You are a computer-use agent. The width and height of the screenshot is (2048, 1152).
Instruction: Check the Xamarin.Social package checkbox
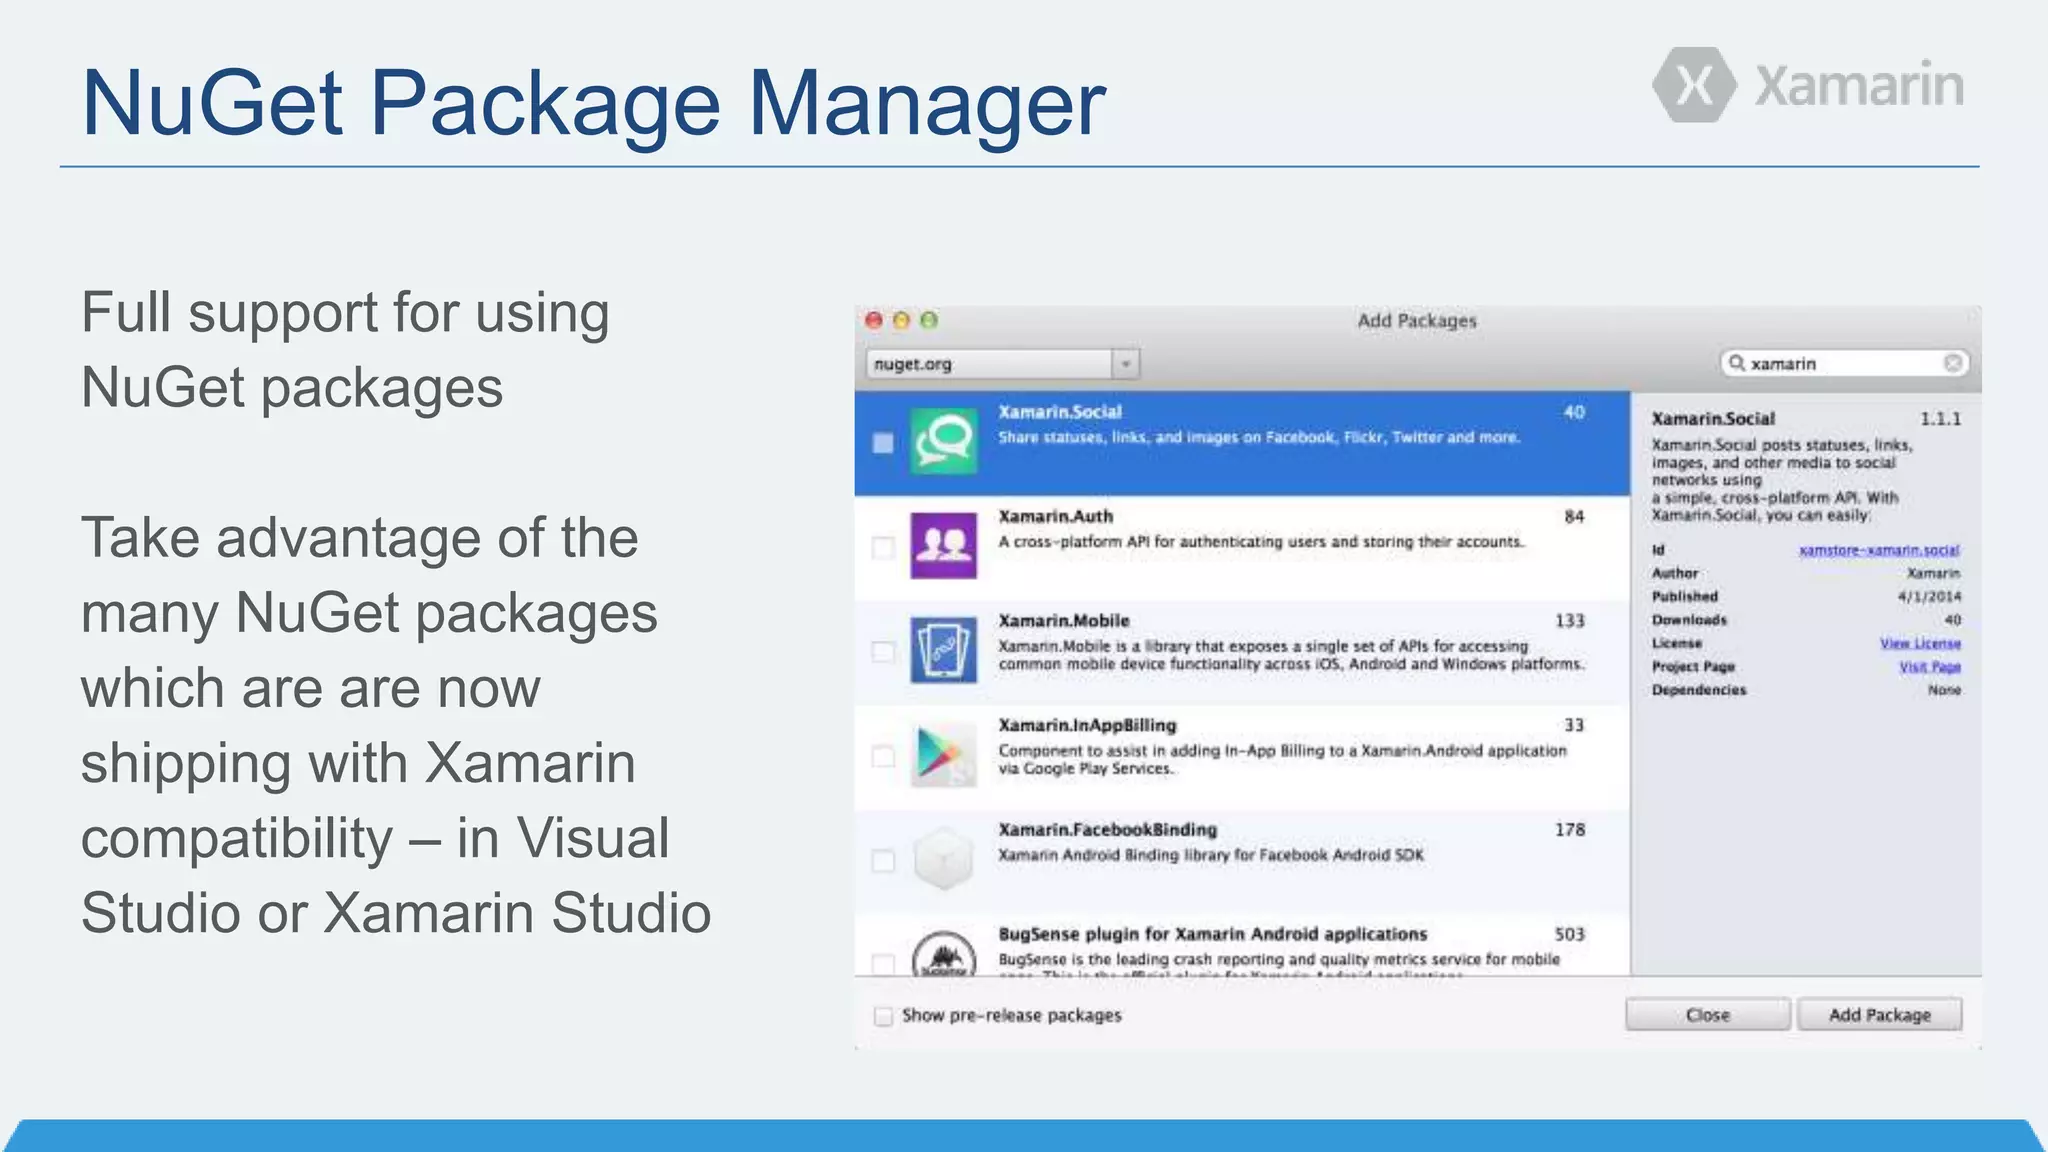coord(883,443)
